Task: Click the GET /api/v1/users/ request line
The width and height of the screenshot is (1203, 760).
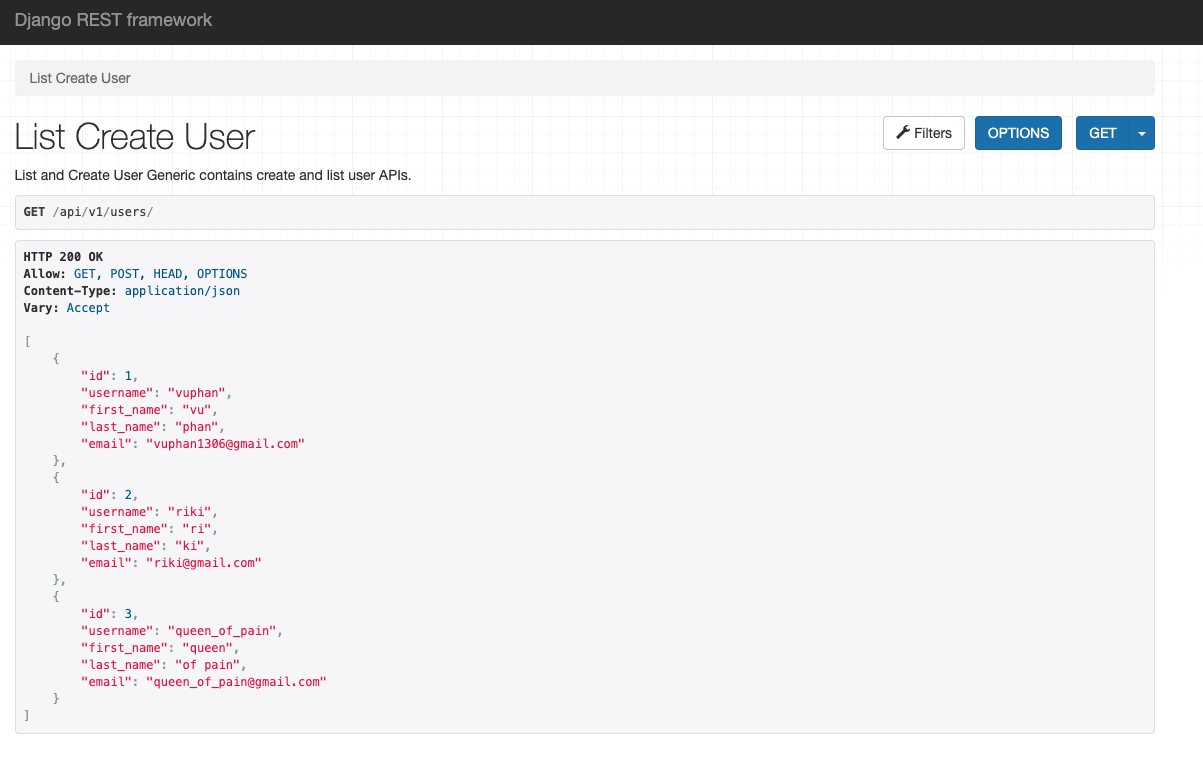Action: [x=88, y=212]
